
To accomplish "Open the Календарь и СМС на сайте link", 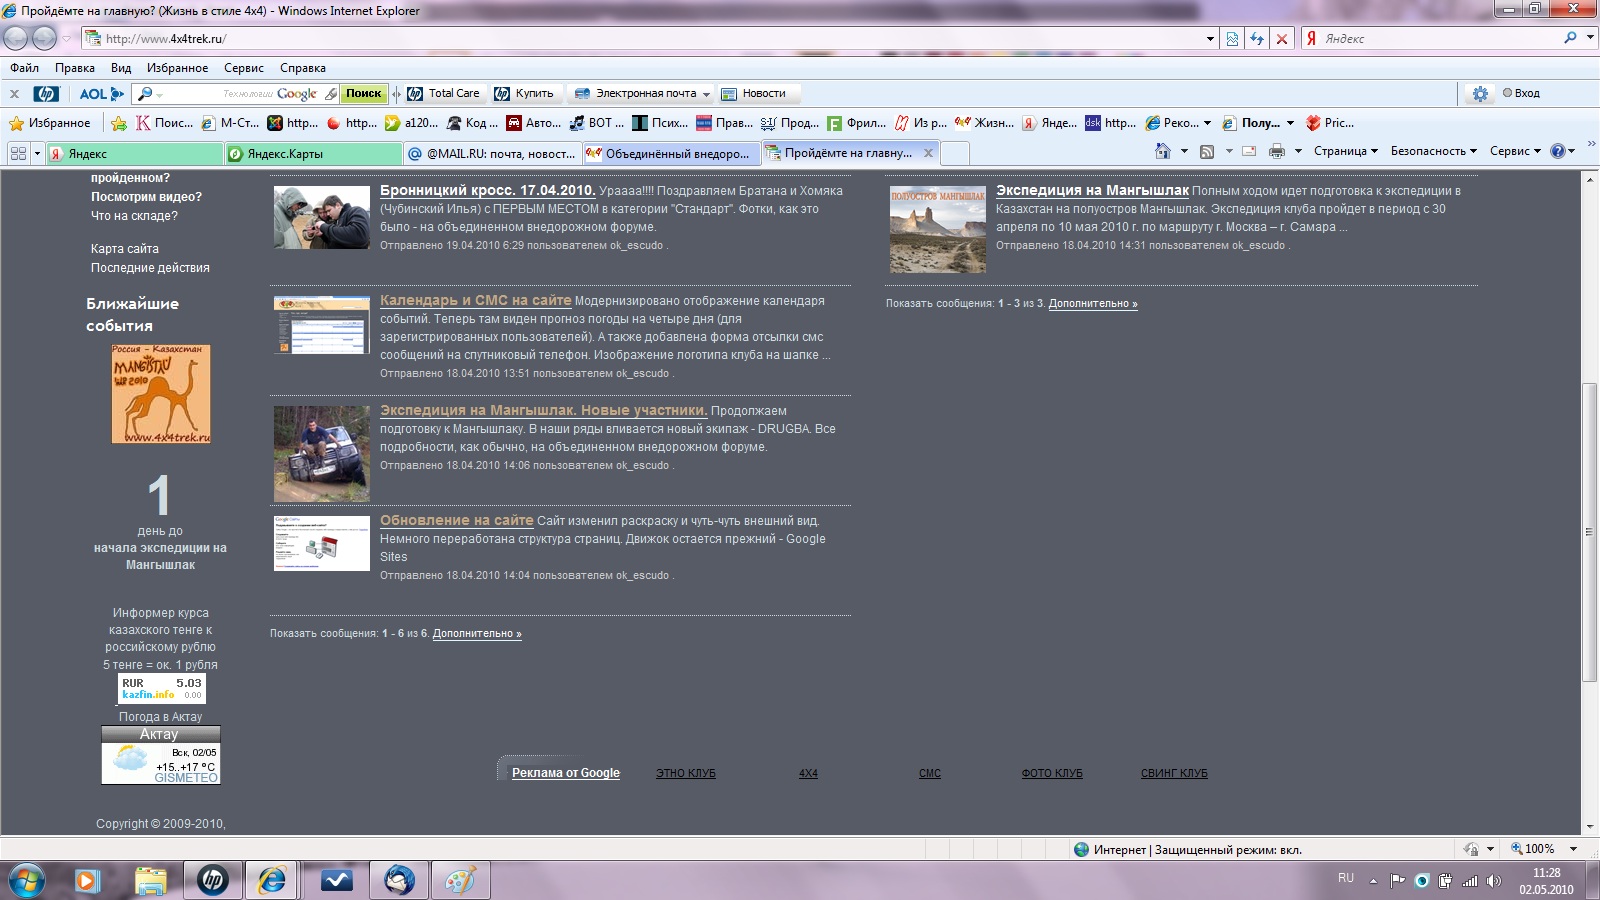I will click(475, 300).
